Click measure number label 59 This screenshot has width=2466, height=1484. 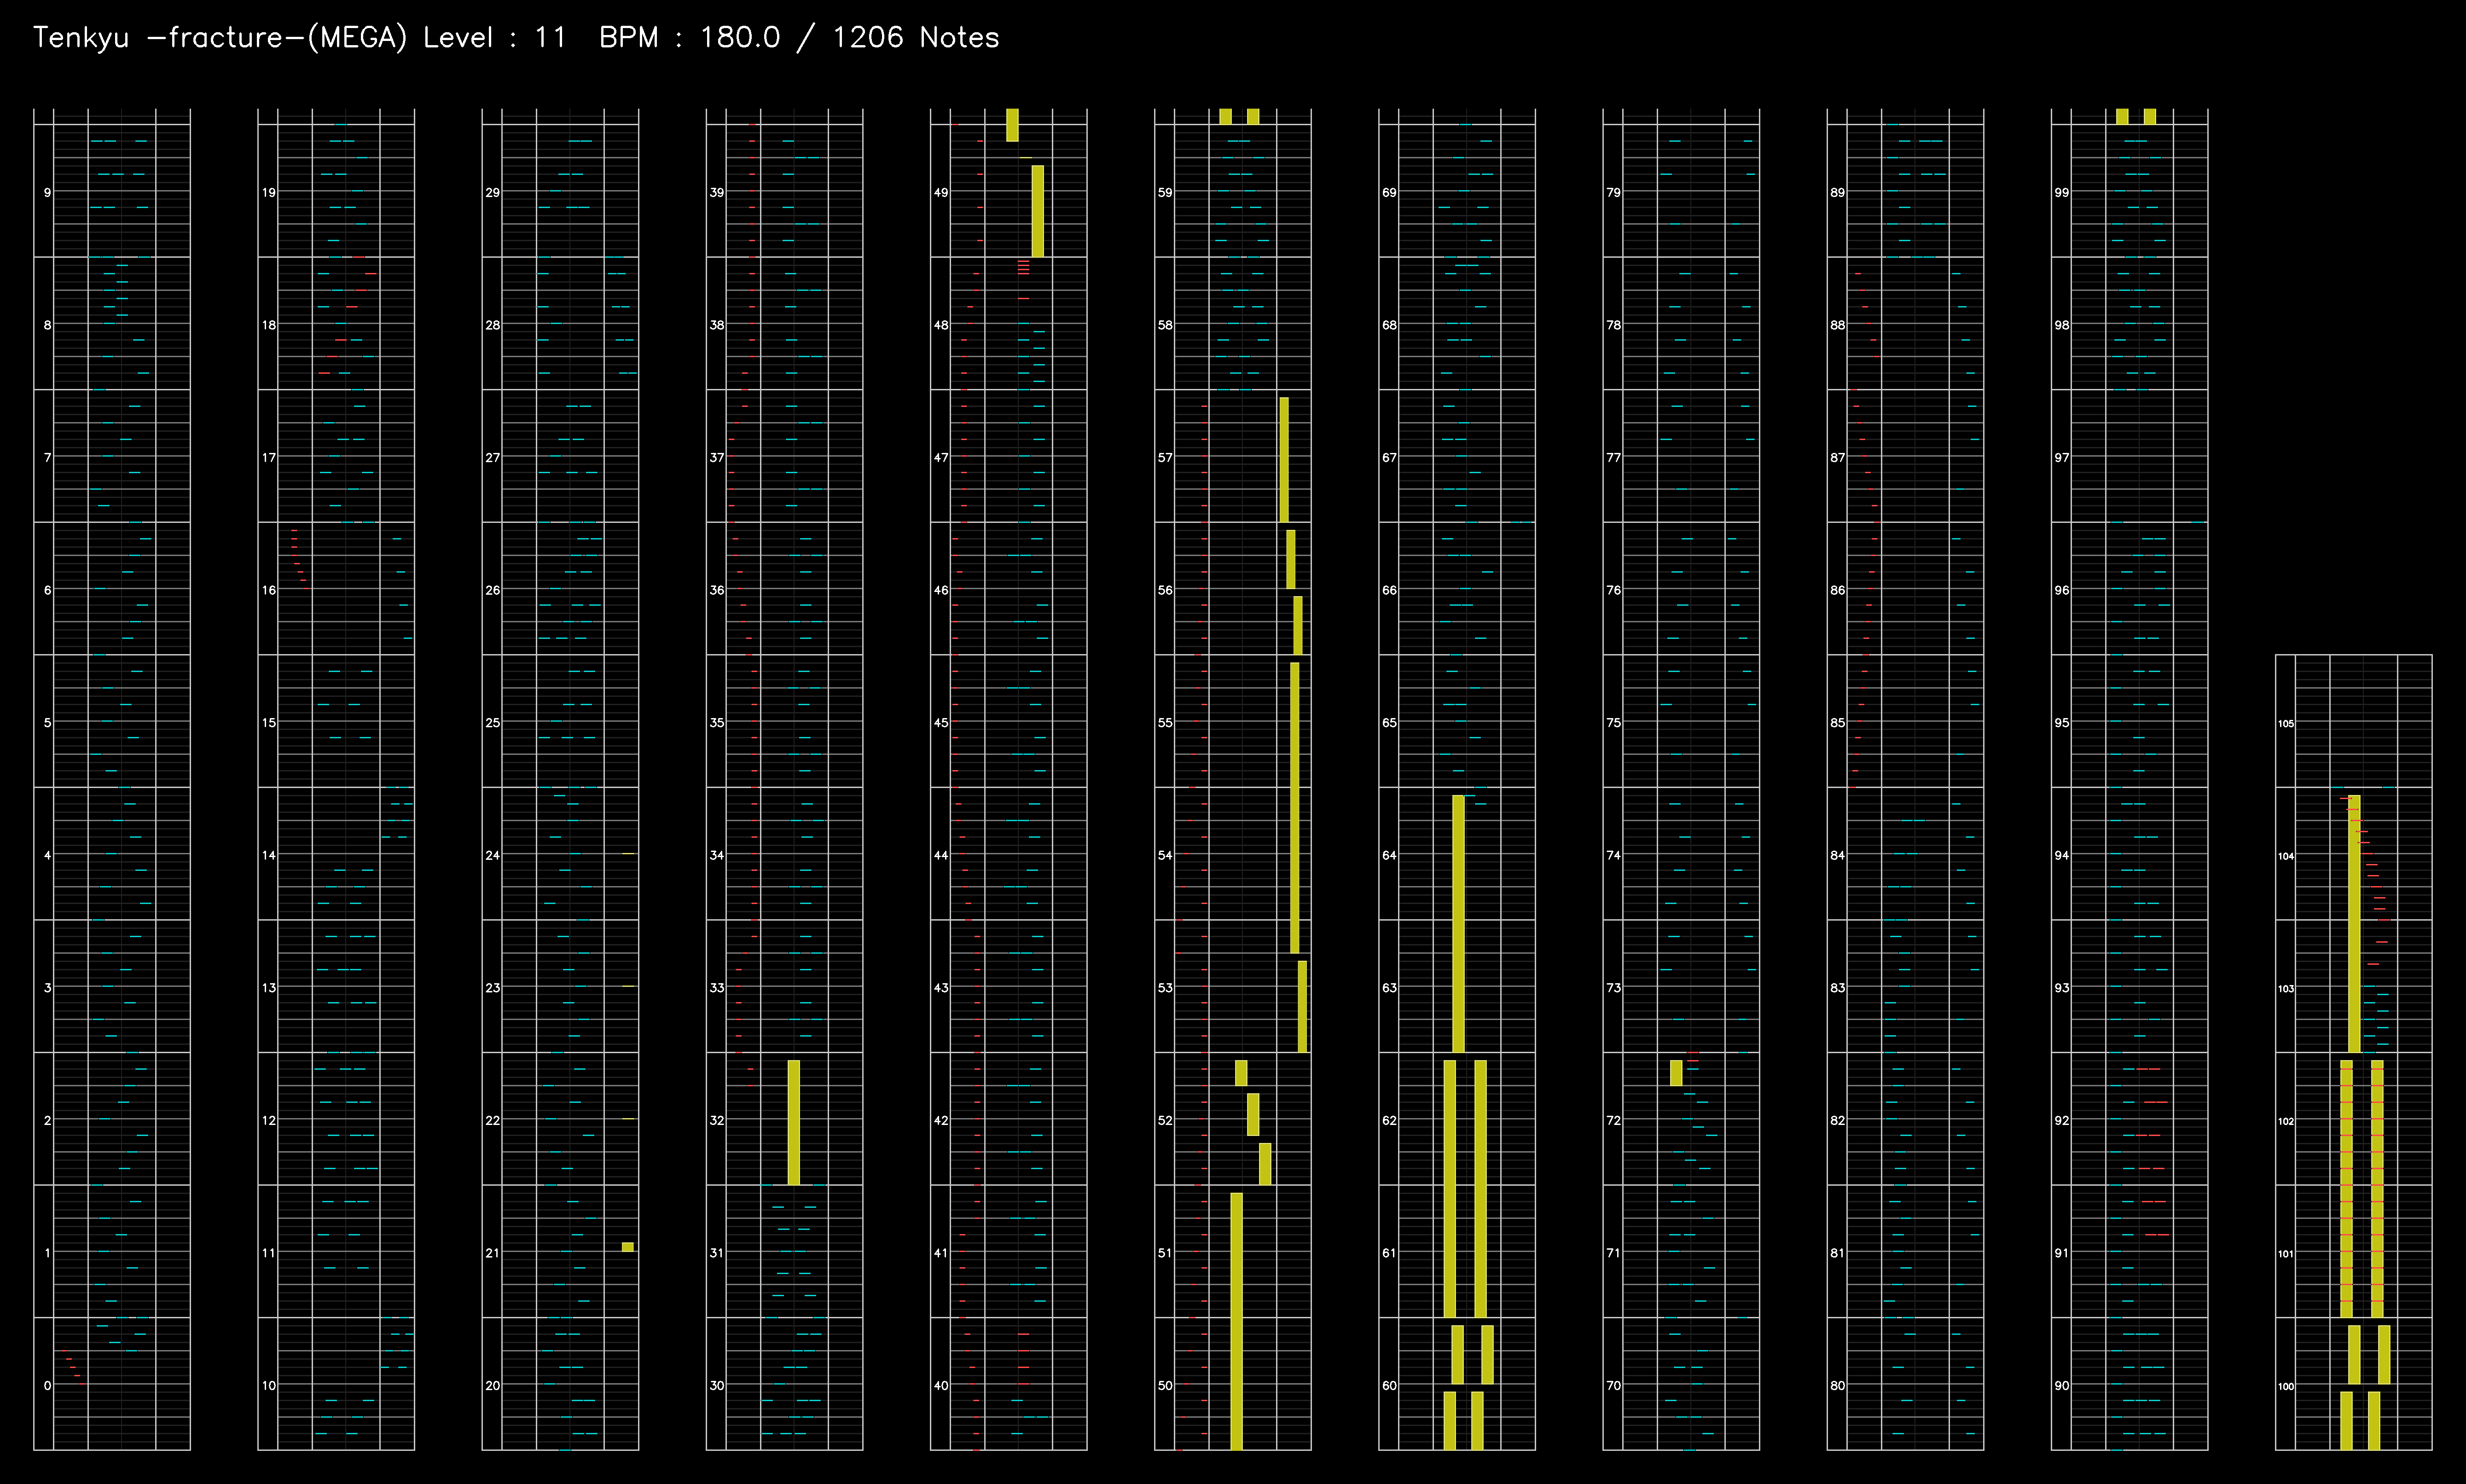point(1164,192)
